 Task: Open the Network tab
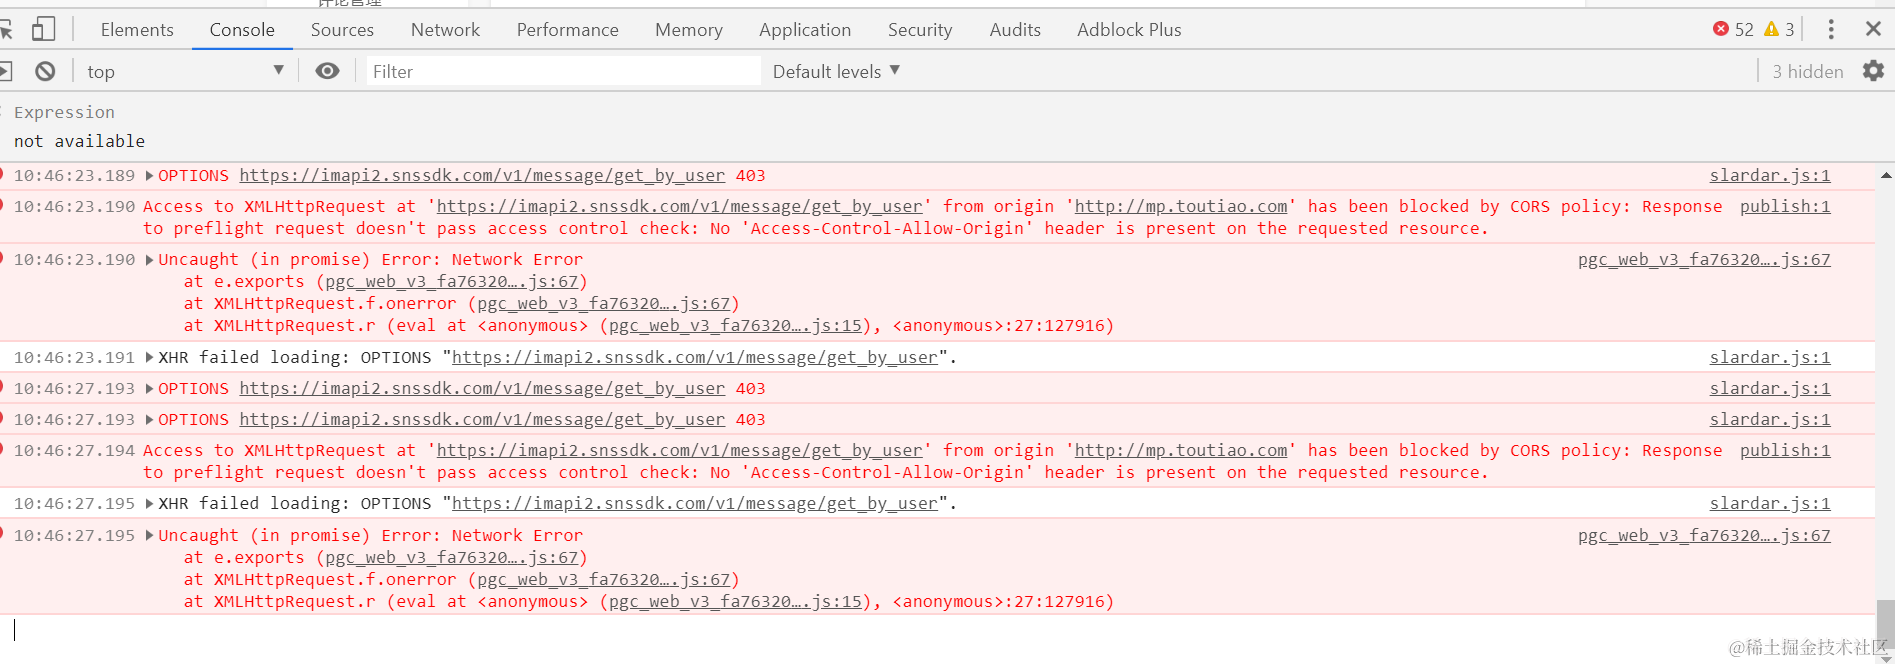[x=445, y=30]
